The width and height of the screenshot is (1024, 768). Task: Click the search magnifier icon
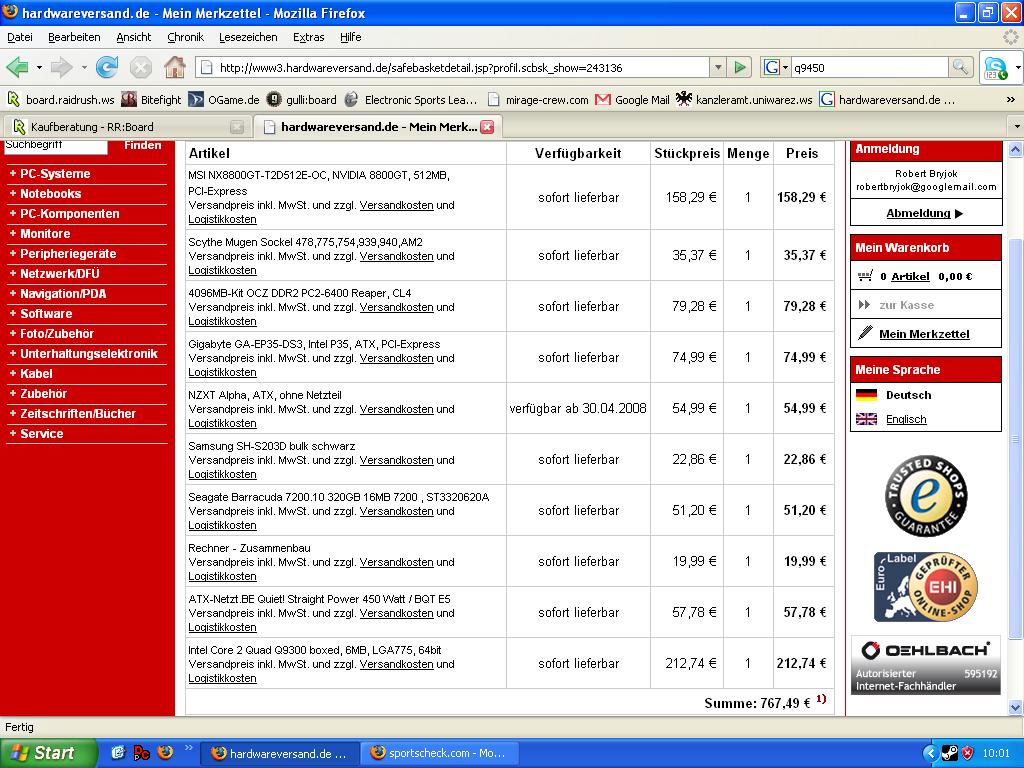(x=960, y=67)
